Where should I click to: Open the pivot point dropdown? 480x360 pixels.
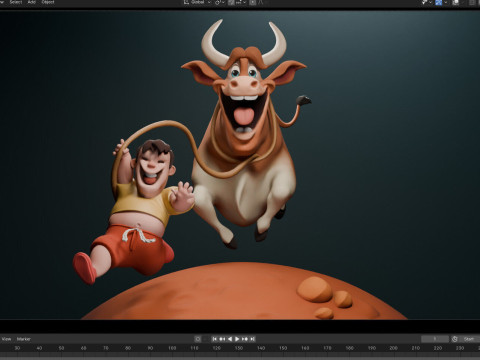[x=220, y=2]
